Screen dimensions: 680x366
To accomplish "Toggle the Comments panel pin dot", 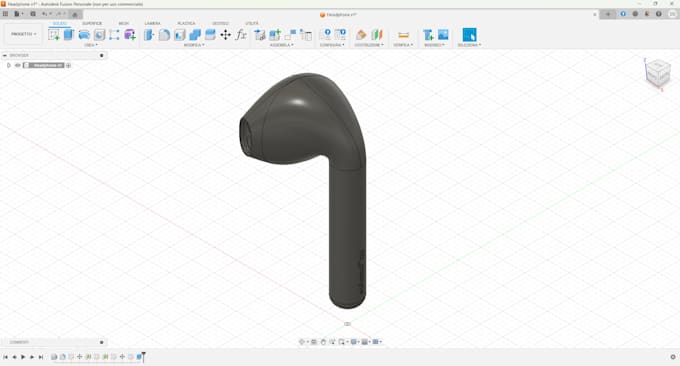I will pos(102,342).
